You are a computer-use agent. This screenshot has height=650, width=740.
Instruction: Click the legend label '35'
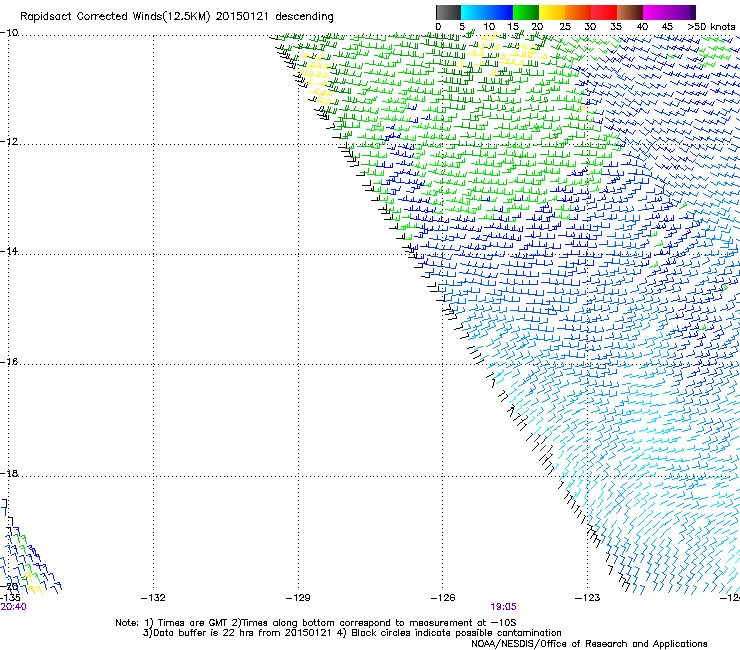616,27
